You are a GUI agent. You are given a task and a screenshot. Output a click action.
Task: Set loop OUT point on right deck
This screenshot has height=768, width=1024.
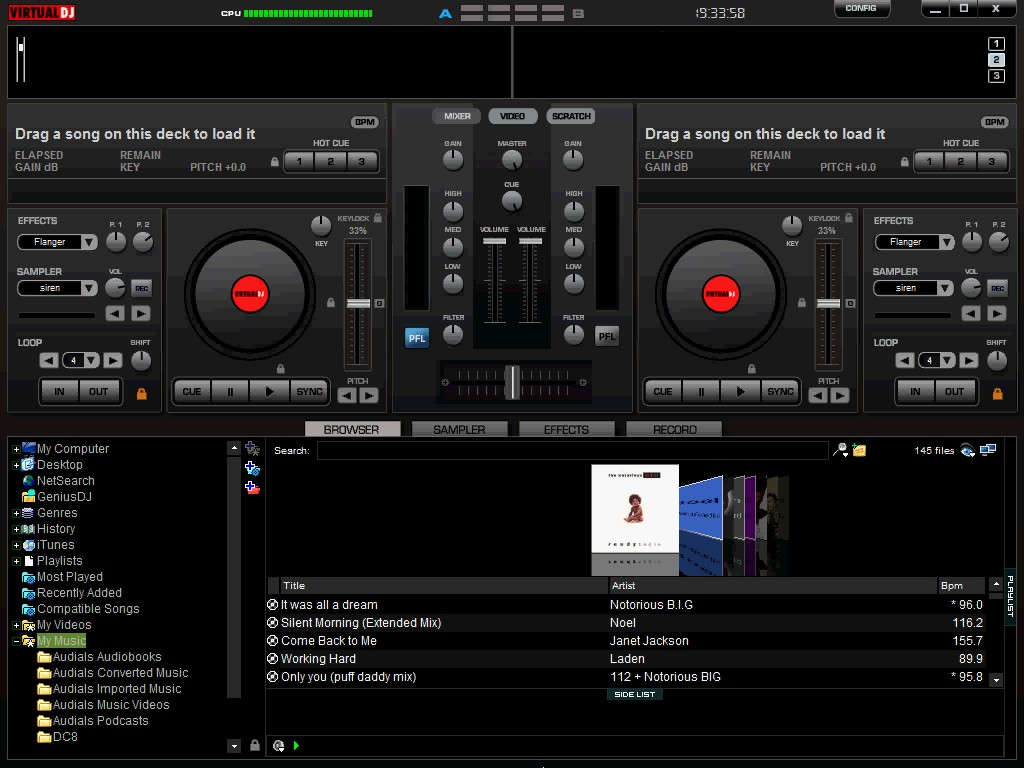click(x=954, y=392)
